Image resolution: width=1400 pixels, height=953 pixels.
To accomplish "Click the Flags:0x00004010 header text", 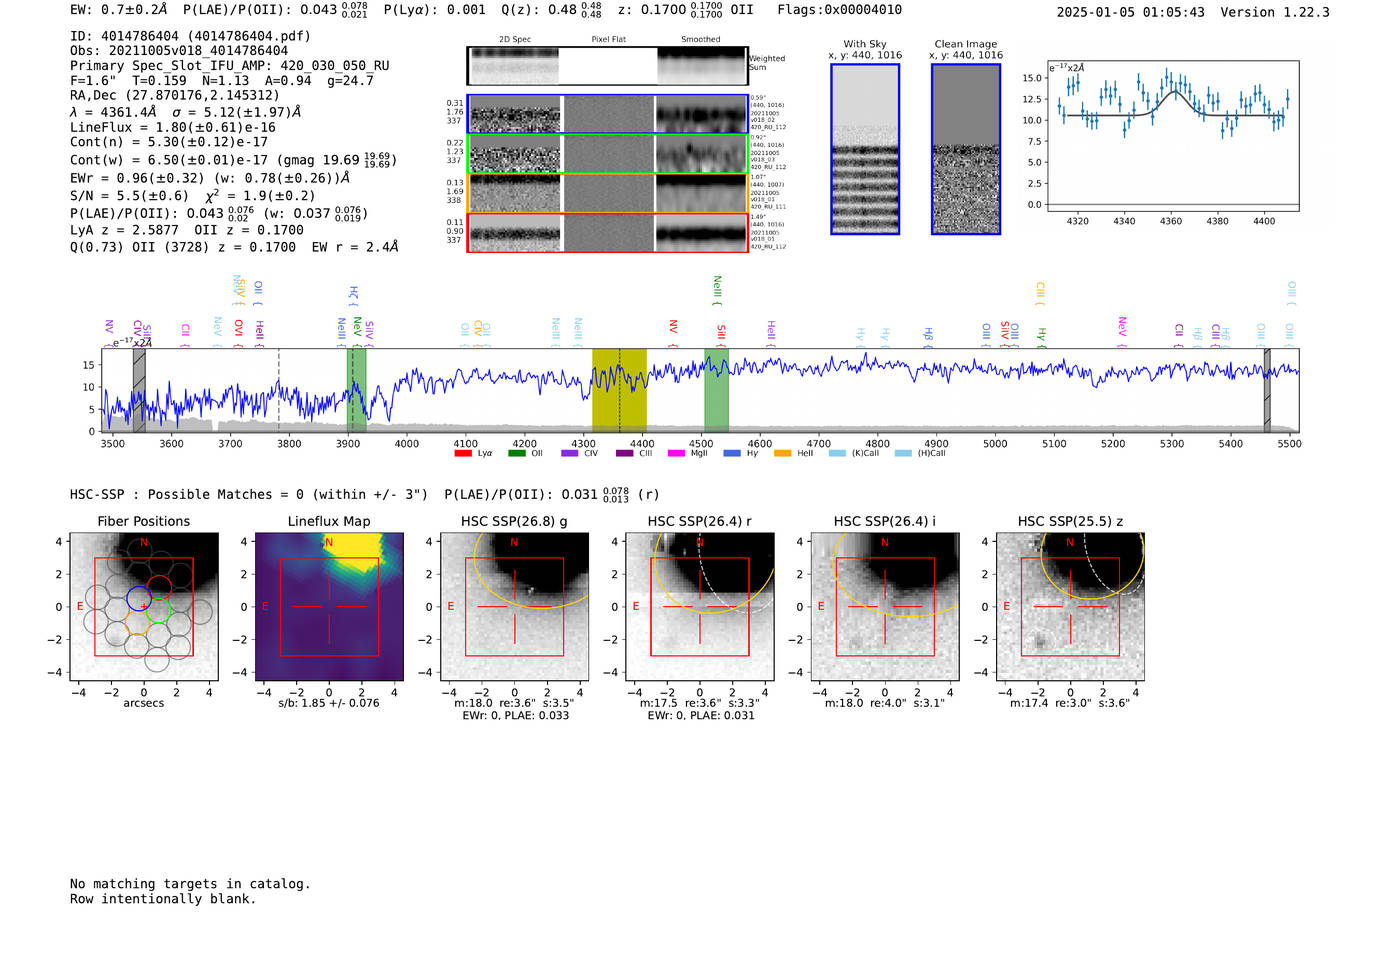I will pos(839,10).
